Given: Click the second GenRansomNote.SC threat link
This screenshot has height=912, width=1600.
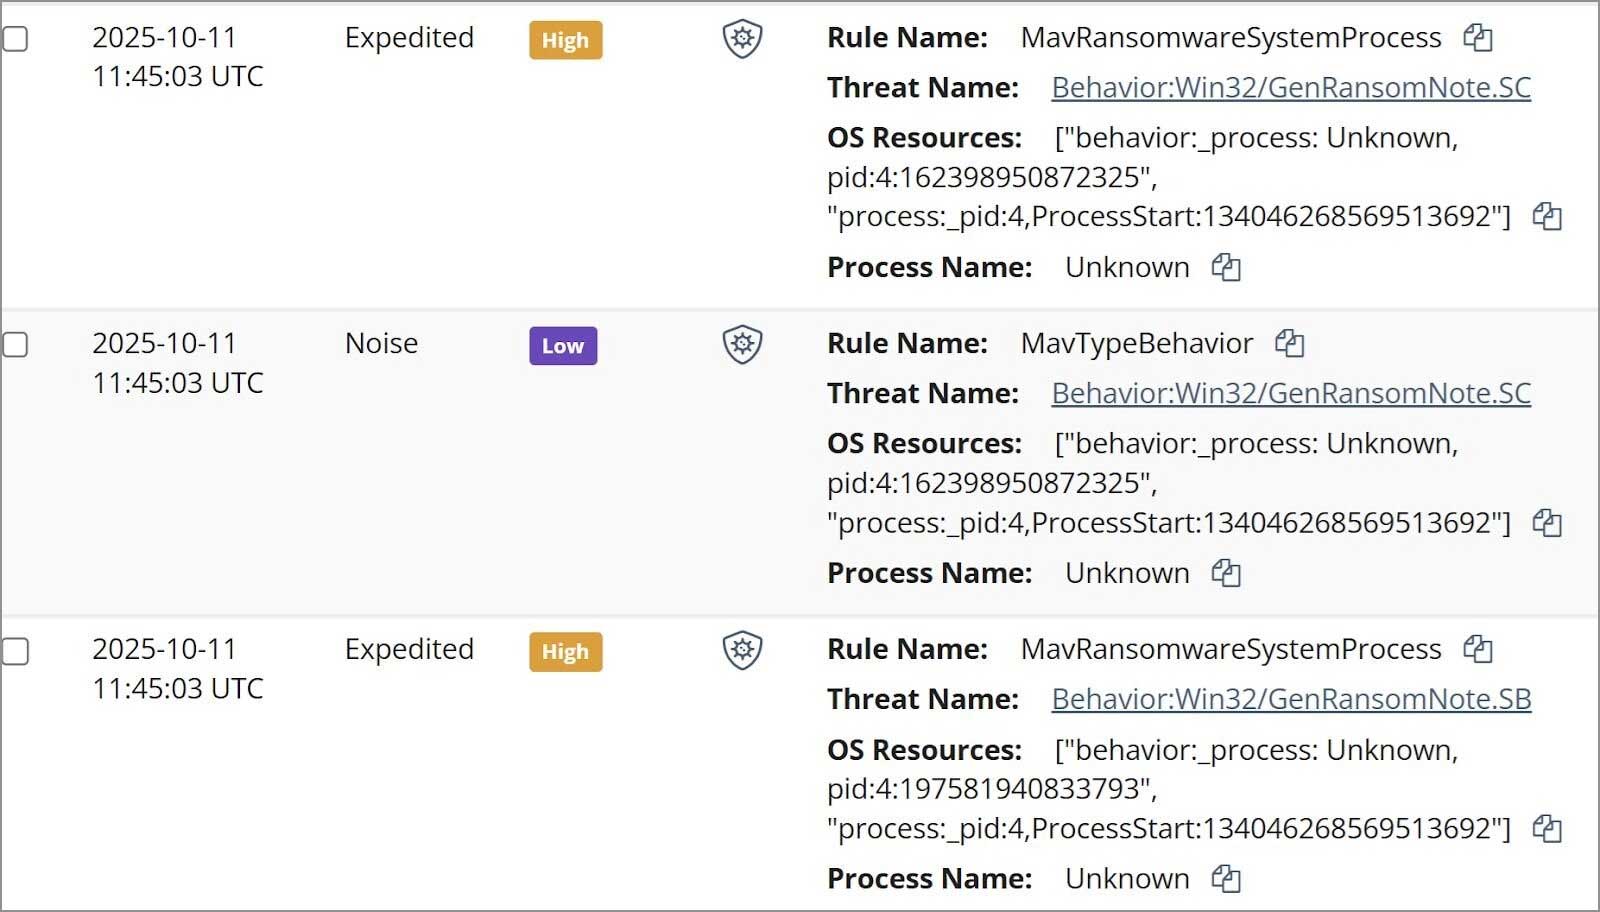Looking at the screenshot, I should coord(1290,393).
